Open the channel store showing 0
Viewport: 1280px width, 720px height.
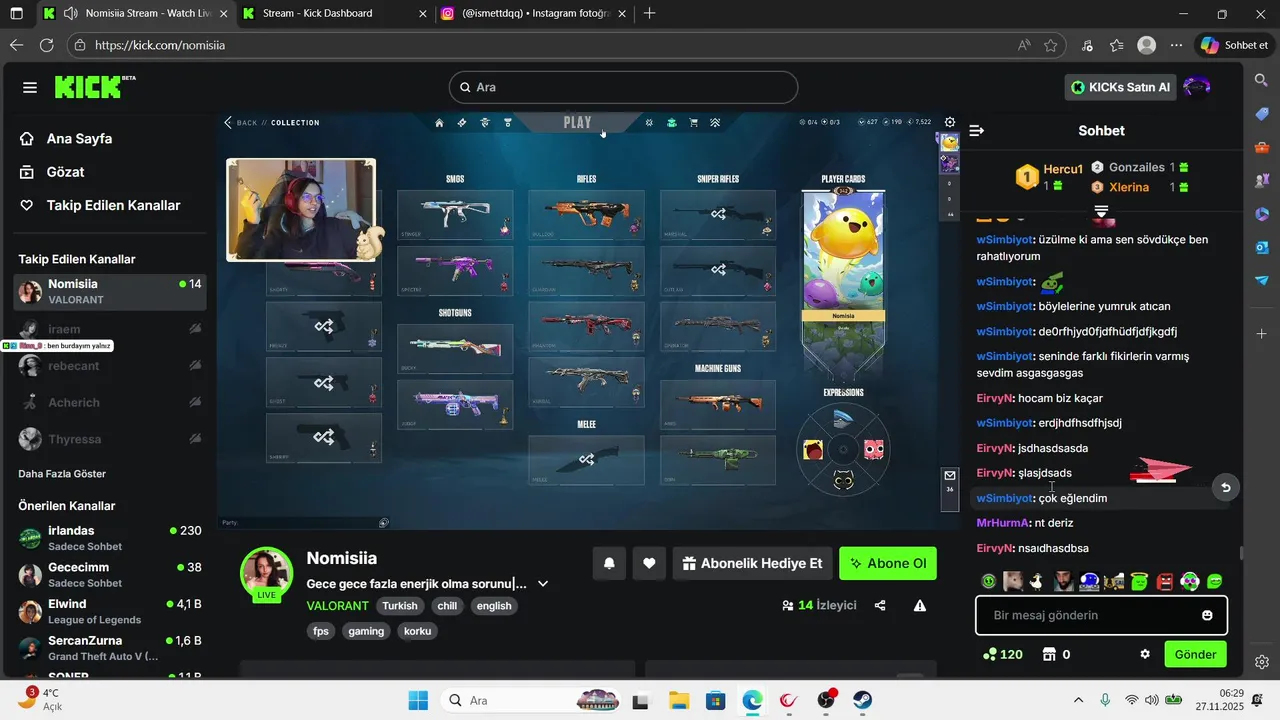[1056, 654]
